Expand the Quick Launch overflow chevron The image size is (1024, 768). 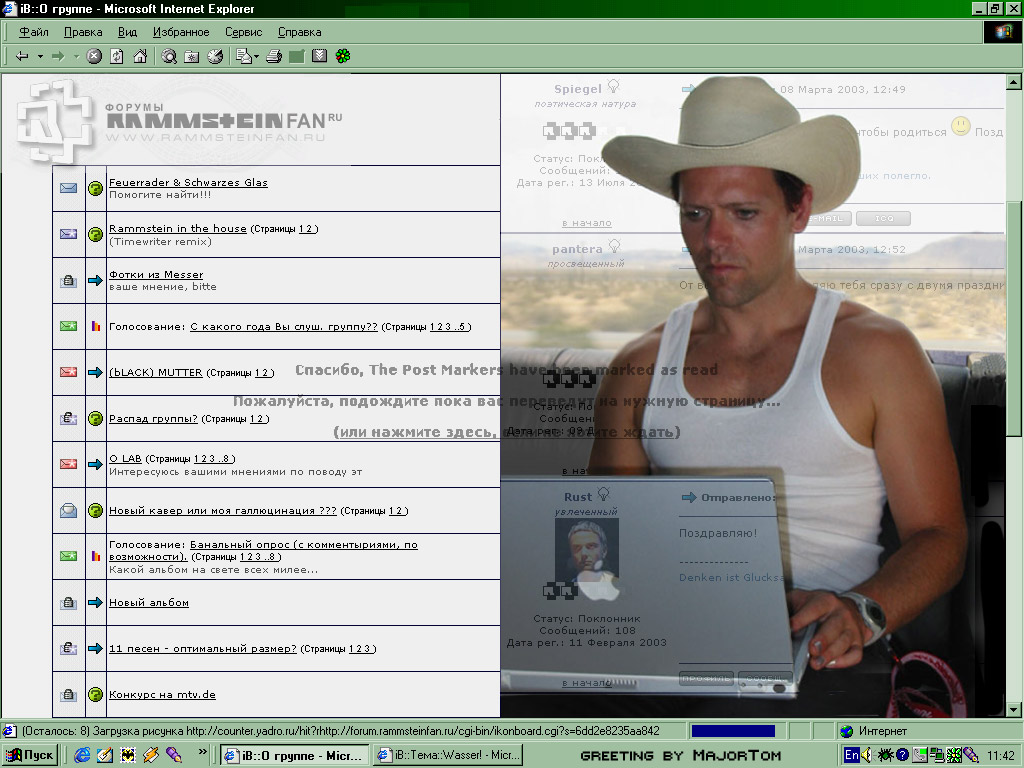click(203, 750)
